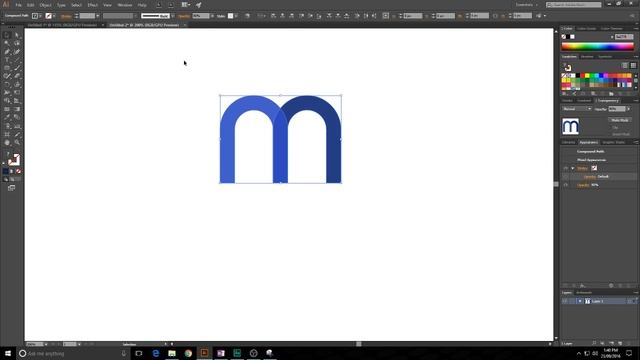
Task: Select Layer 1 row in Layers panel
Action: point(598,301)
